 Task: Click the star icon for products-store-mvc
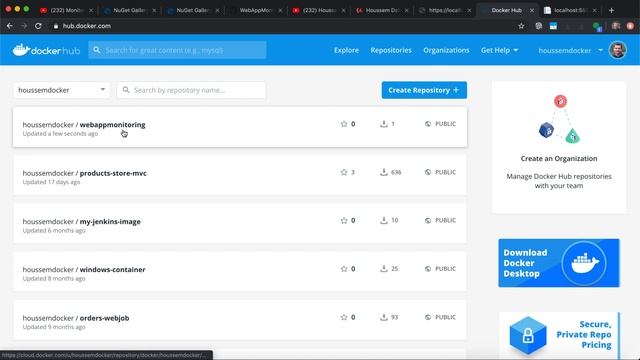tap(344, 172)
